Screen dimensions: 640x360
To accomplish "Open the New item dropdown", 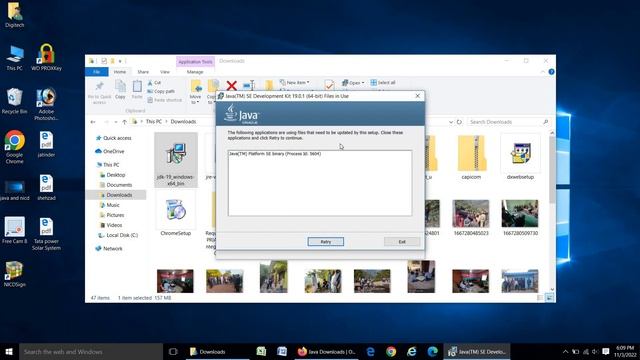I will pos(295,82).
